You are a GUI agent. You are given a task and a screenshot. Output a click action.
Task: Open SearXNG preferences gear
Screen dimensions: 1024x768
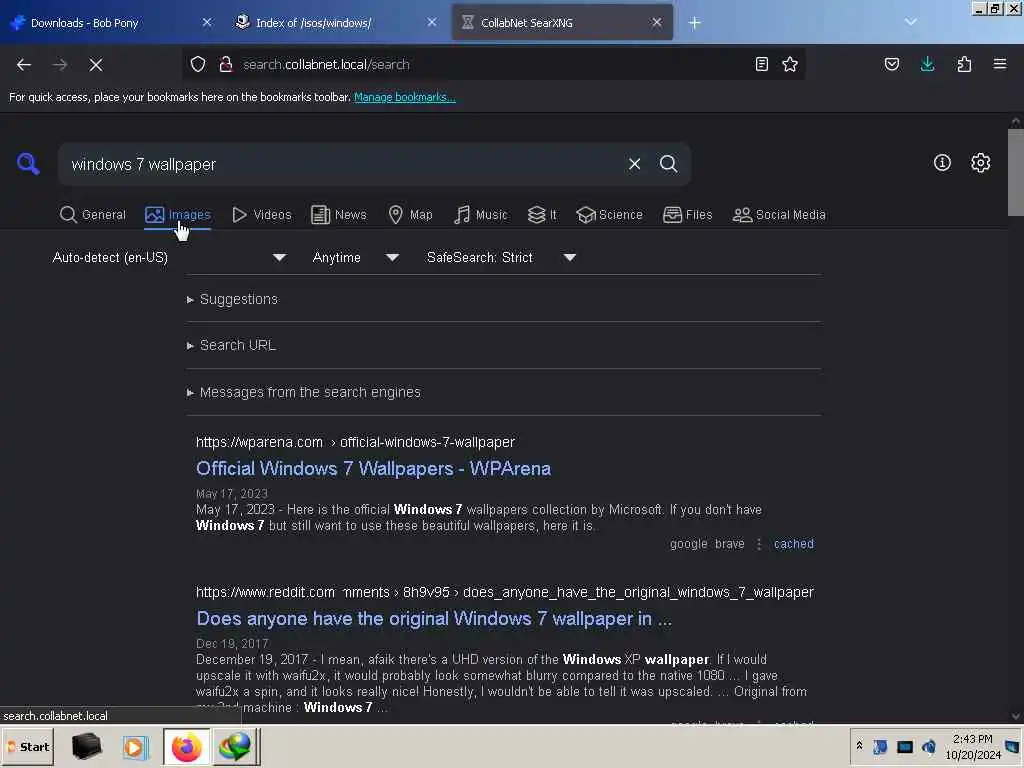pos(980,163)
